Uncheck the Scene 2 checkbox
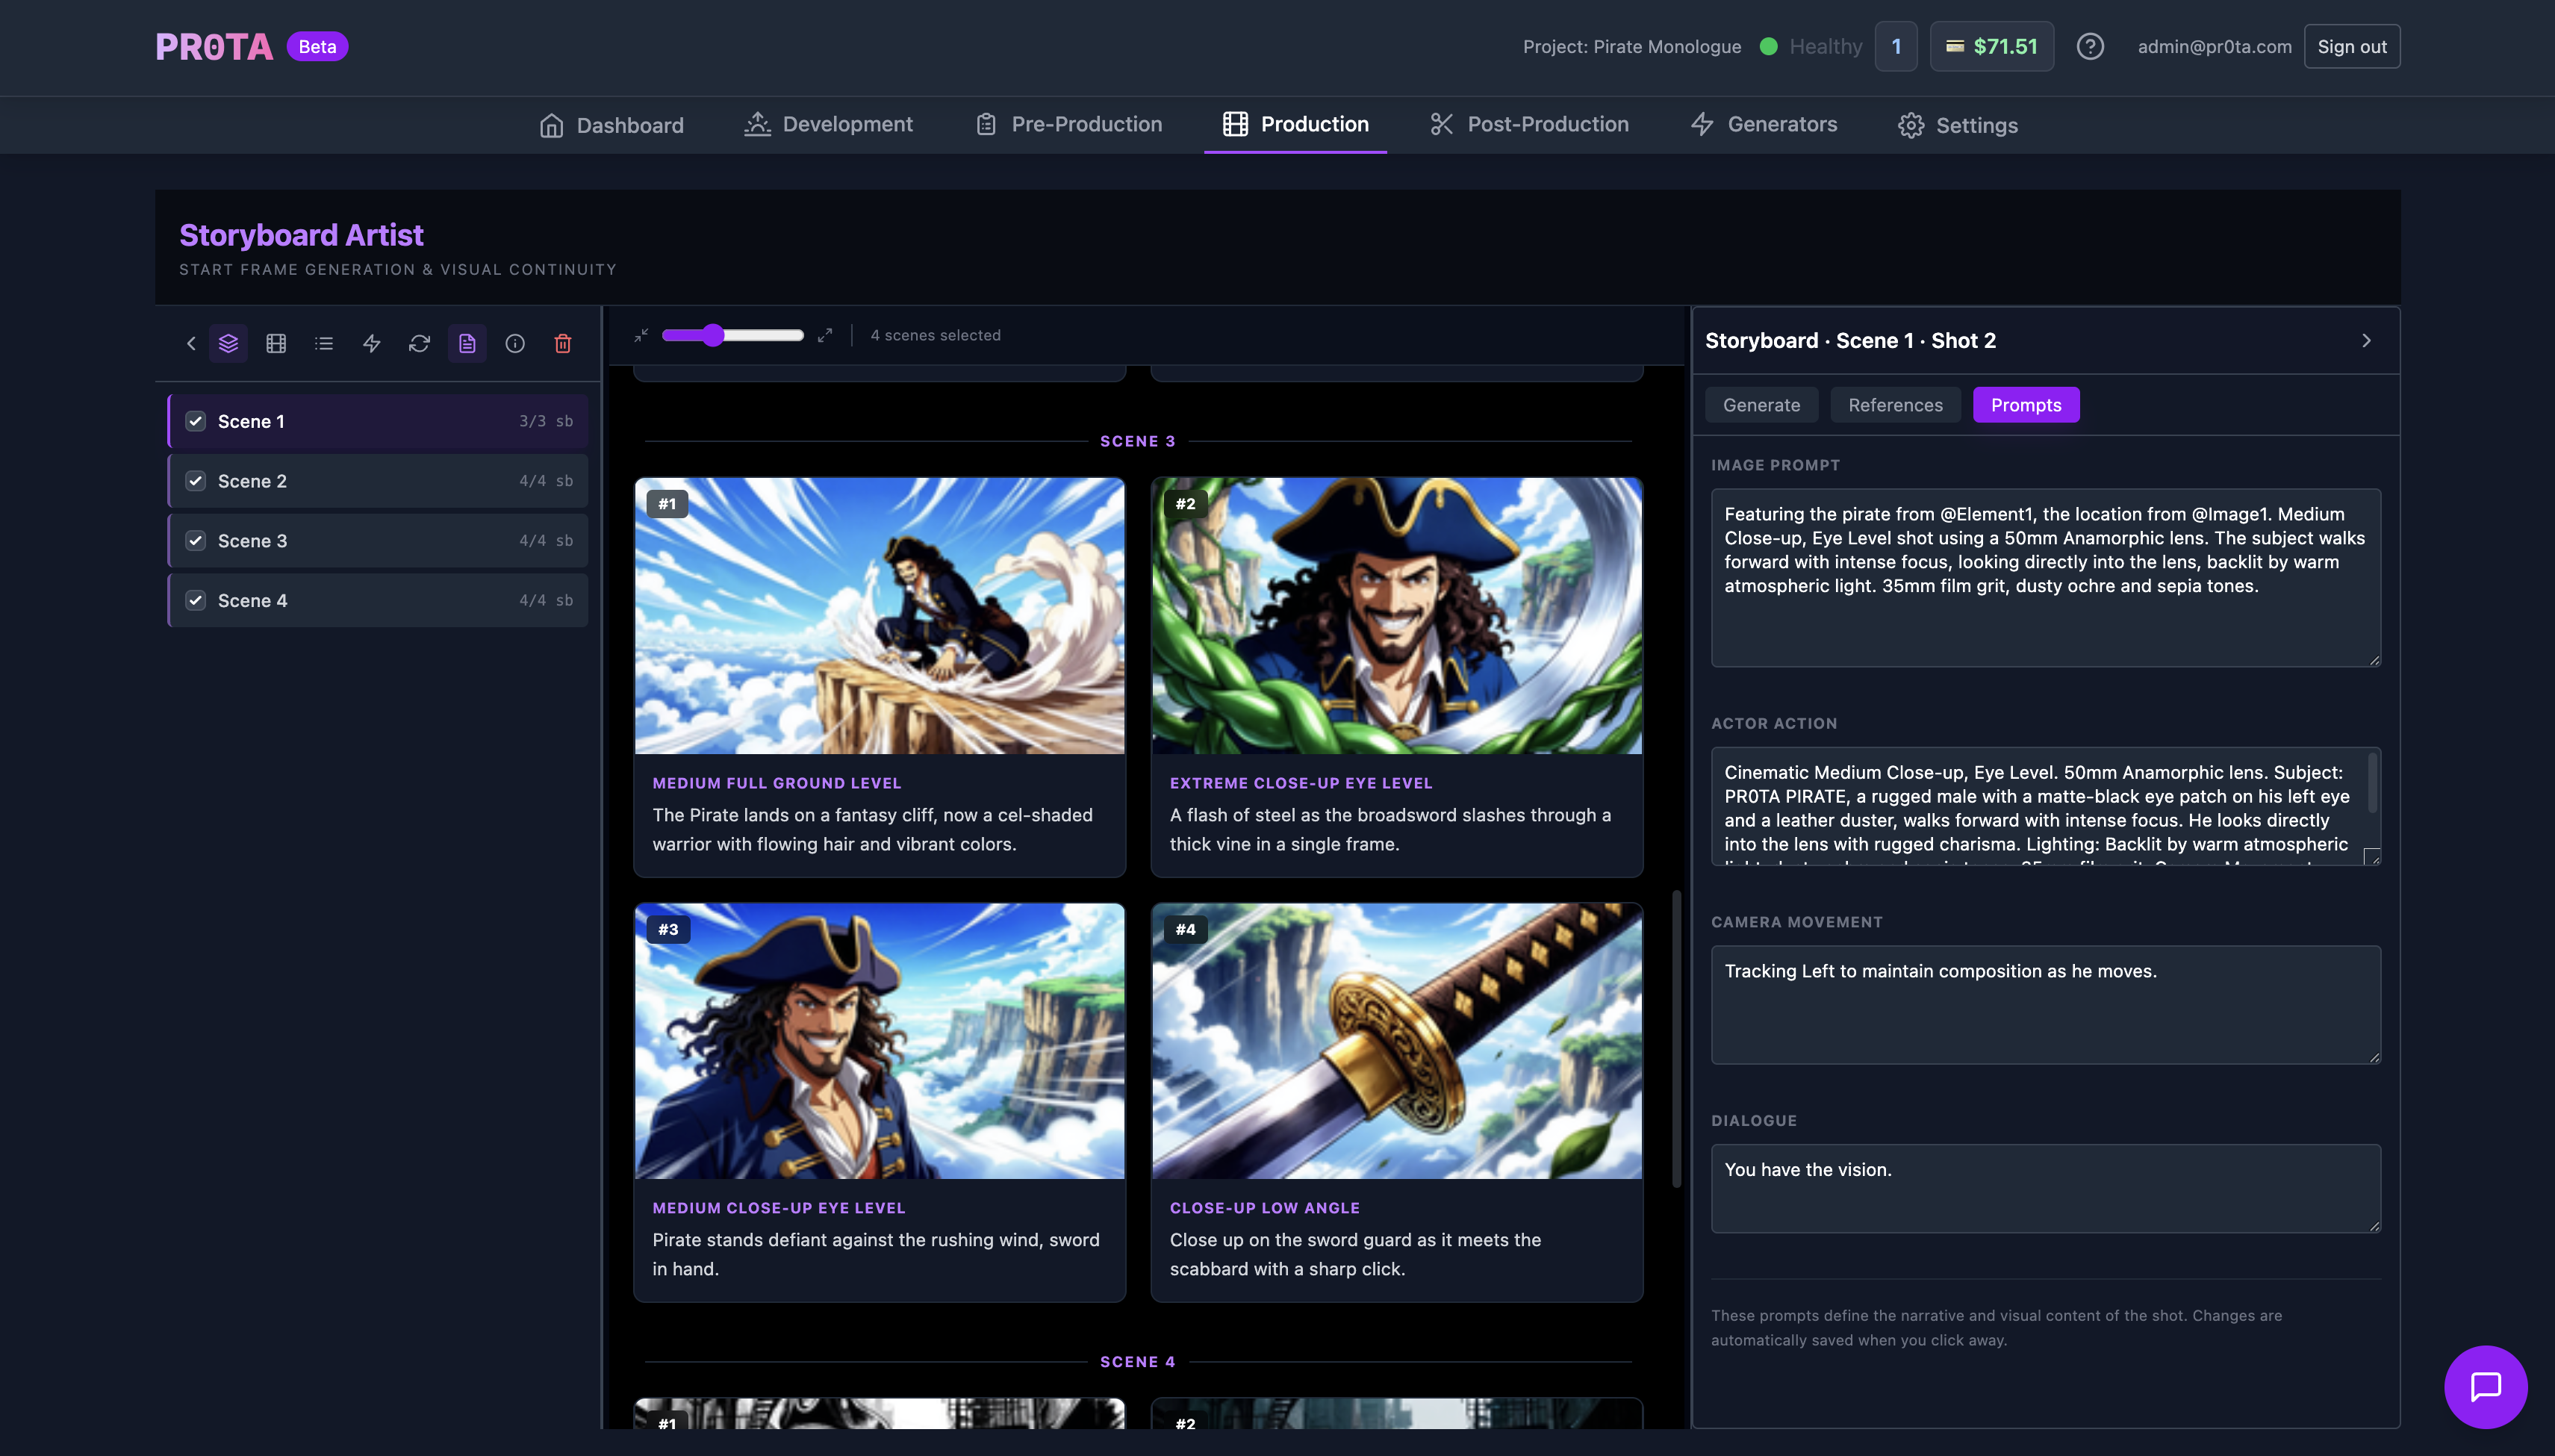This screenshot has width=2555, height=1456. [196, 480]
